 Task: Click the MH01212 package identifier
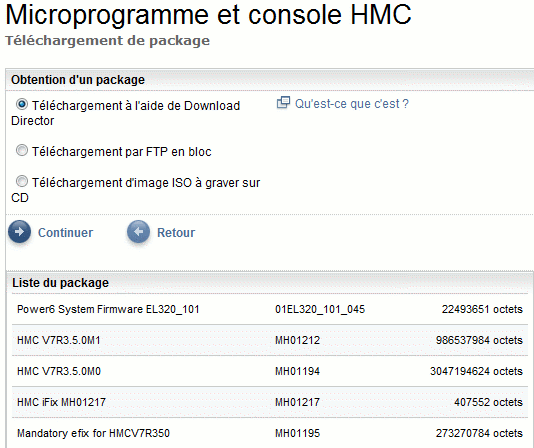pos(297,340)
